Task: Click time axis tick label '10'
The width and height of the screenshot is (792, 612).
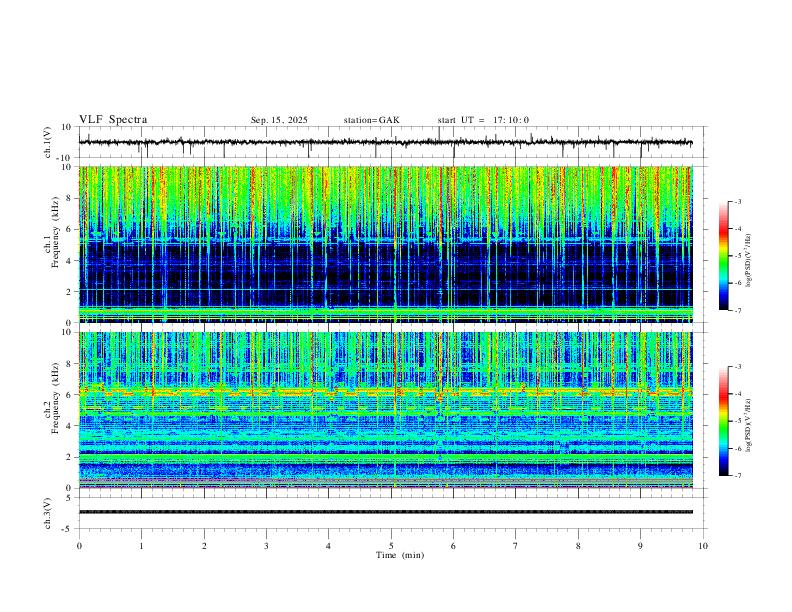Action: tap(703, 546)
